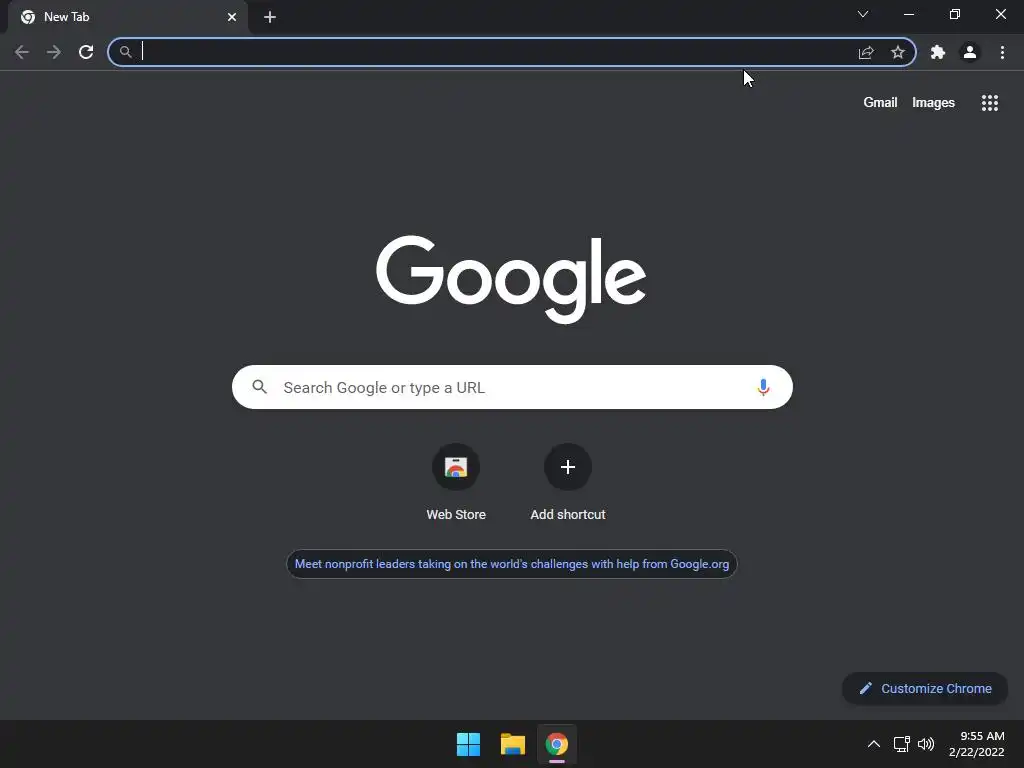Share this page from the address bar
Viewport: 1024px width, 768px height.
(866, 52)
